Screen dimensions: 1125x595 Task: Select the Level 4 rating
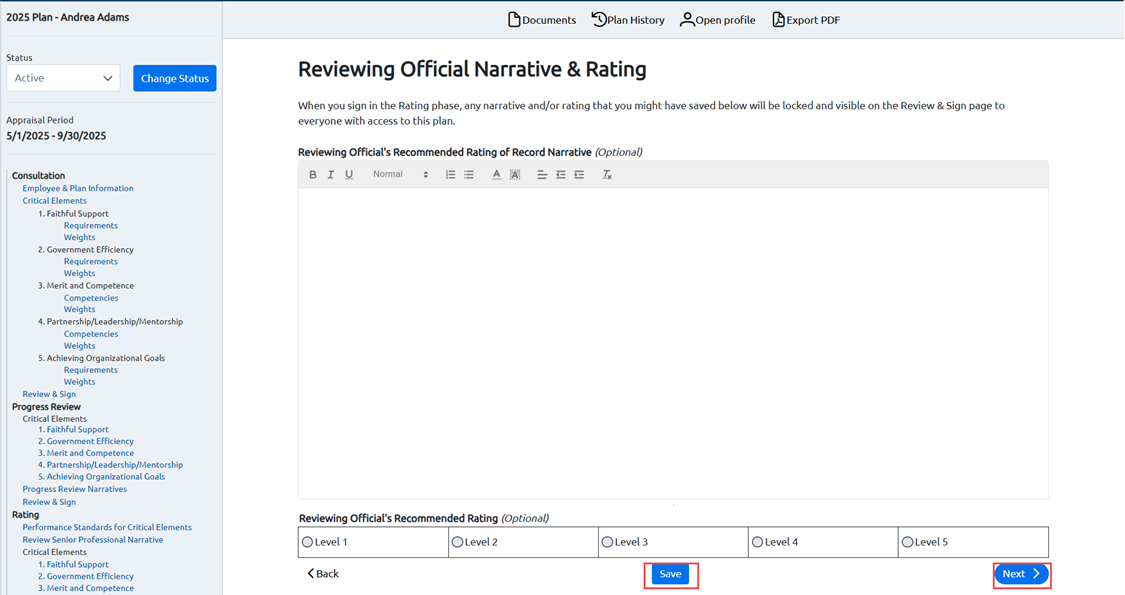tap(757, 542)
